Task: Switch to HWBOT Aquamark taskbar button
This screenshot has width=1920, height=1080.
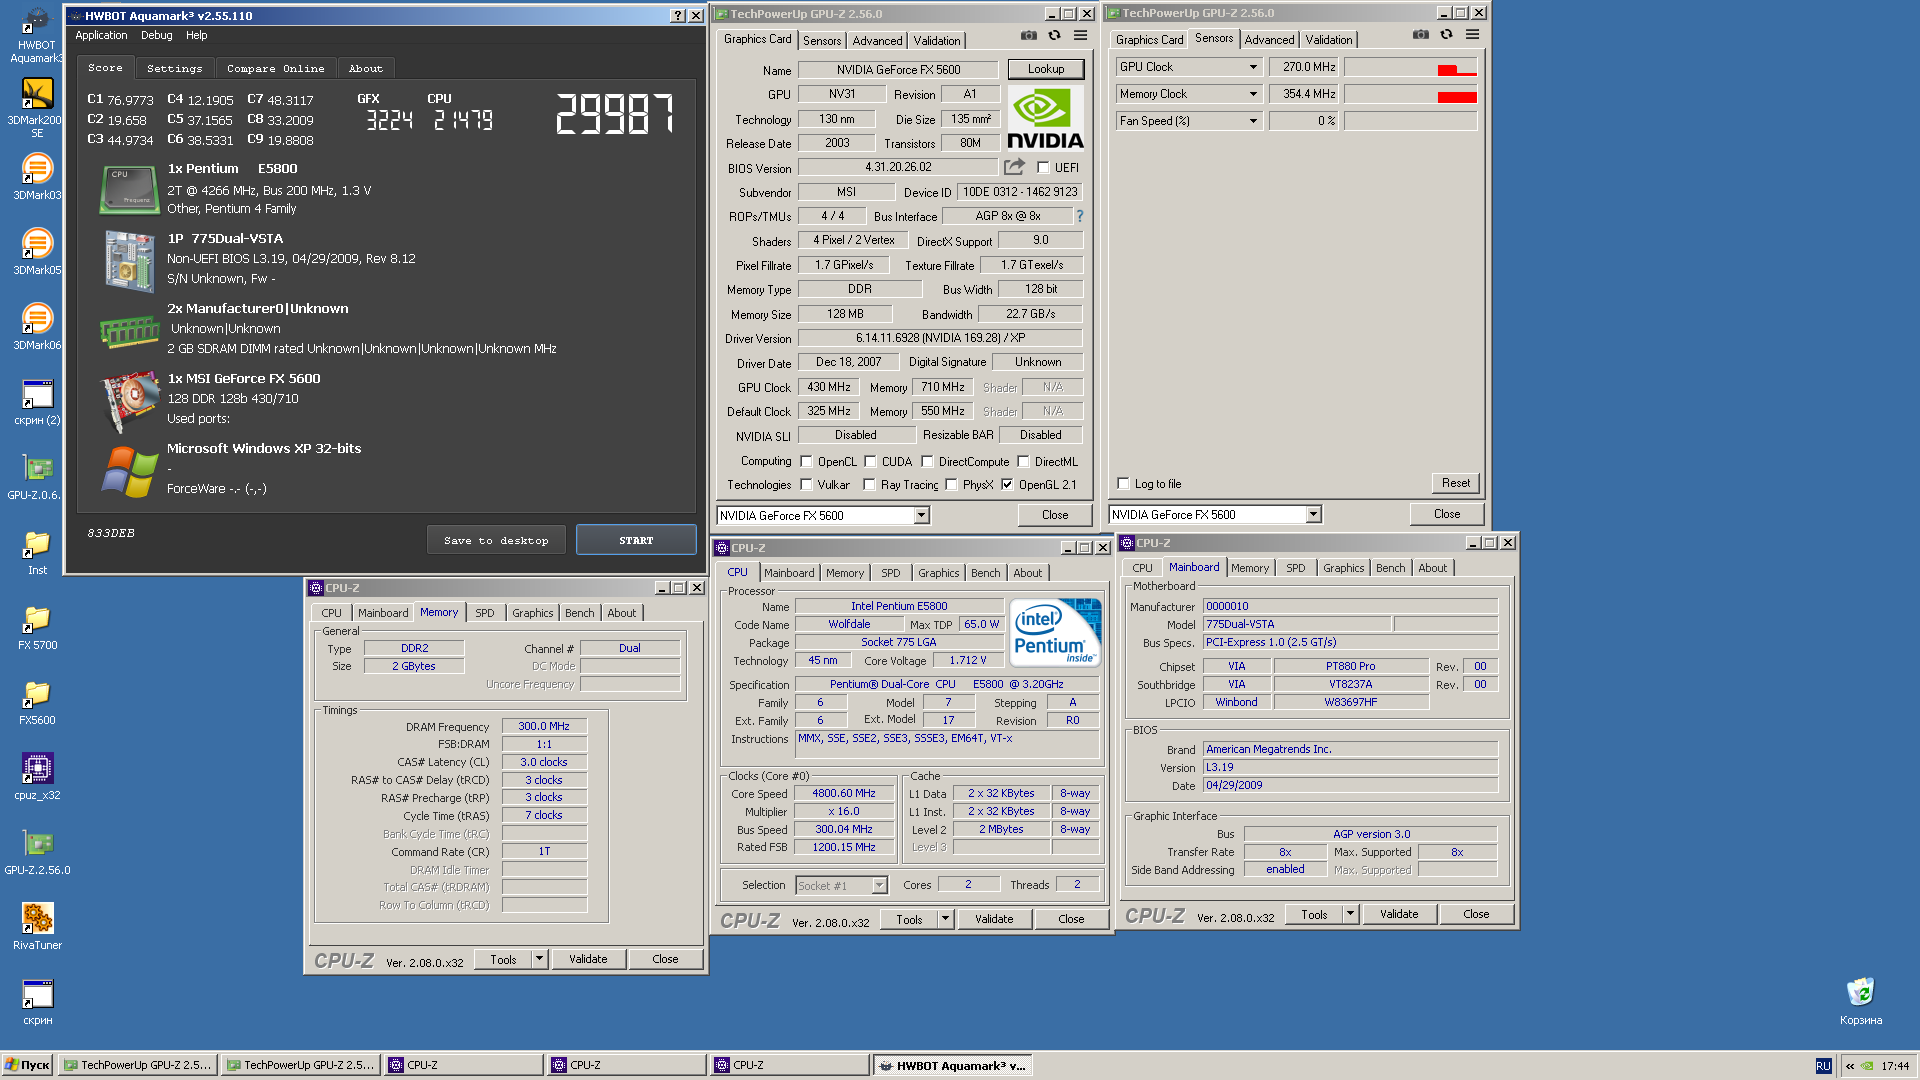Action: (x=952, y=1065)
